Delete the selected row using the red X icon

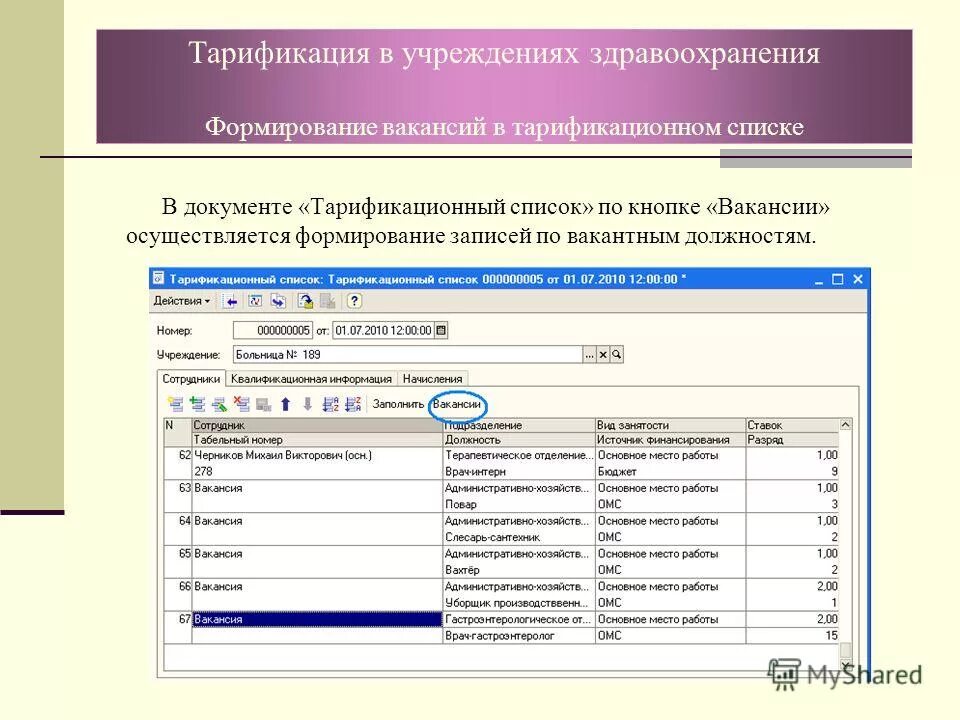[241, 405]
